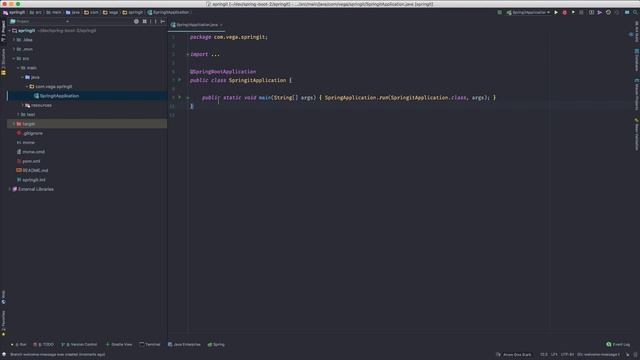Open the TODO tool window tab
The width and height of the screenshot is (640, 360).
[43, 344]
